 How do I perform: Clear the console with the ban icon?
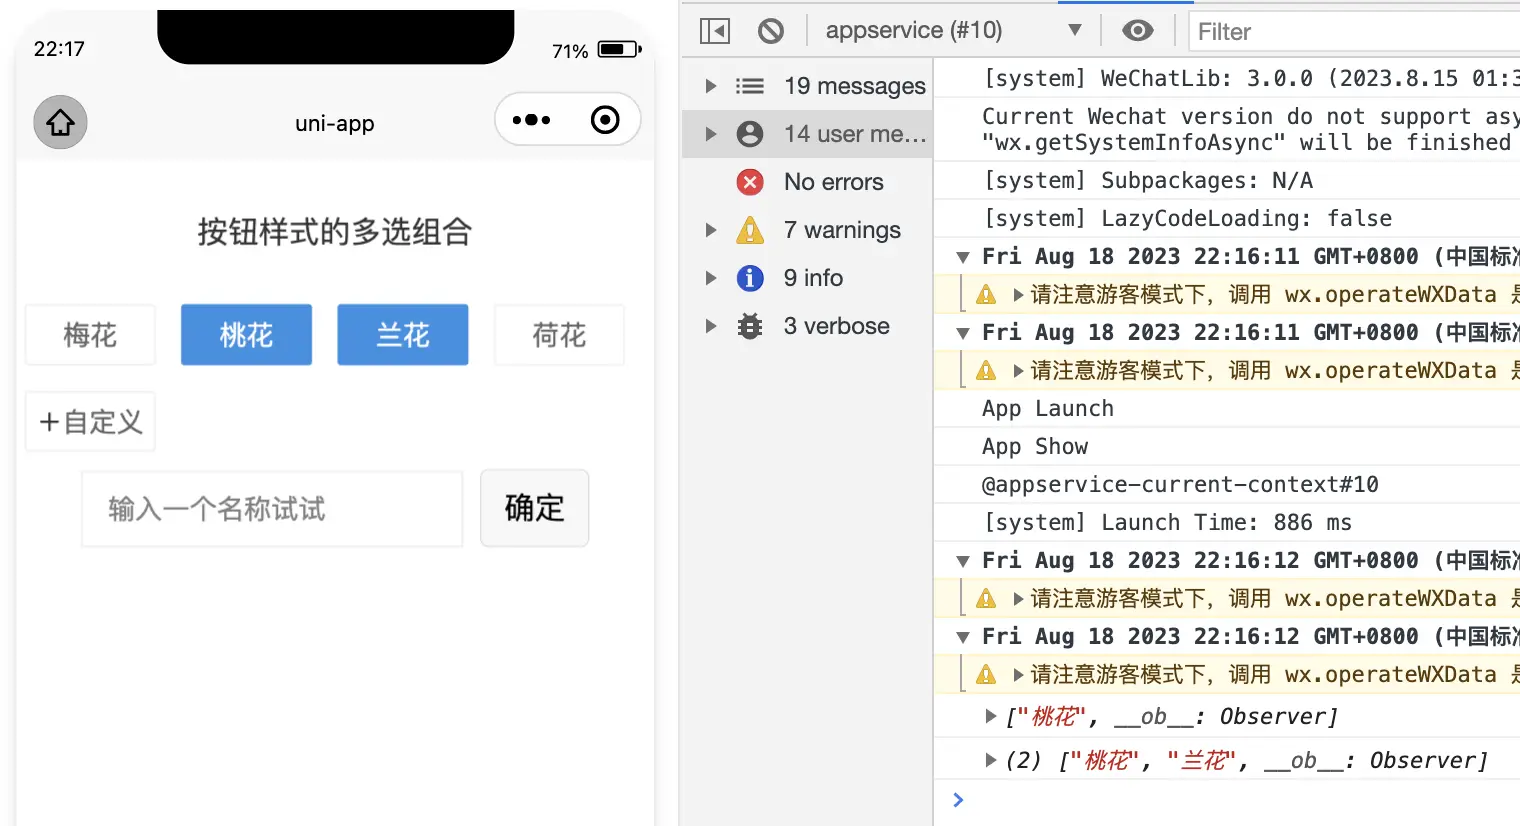[771, 31]
